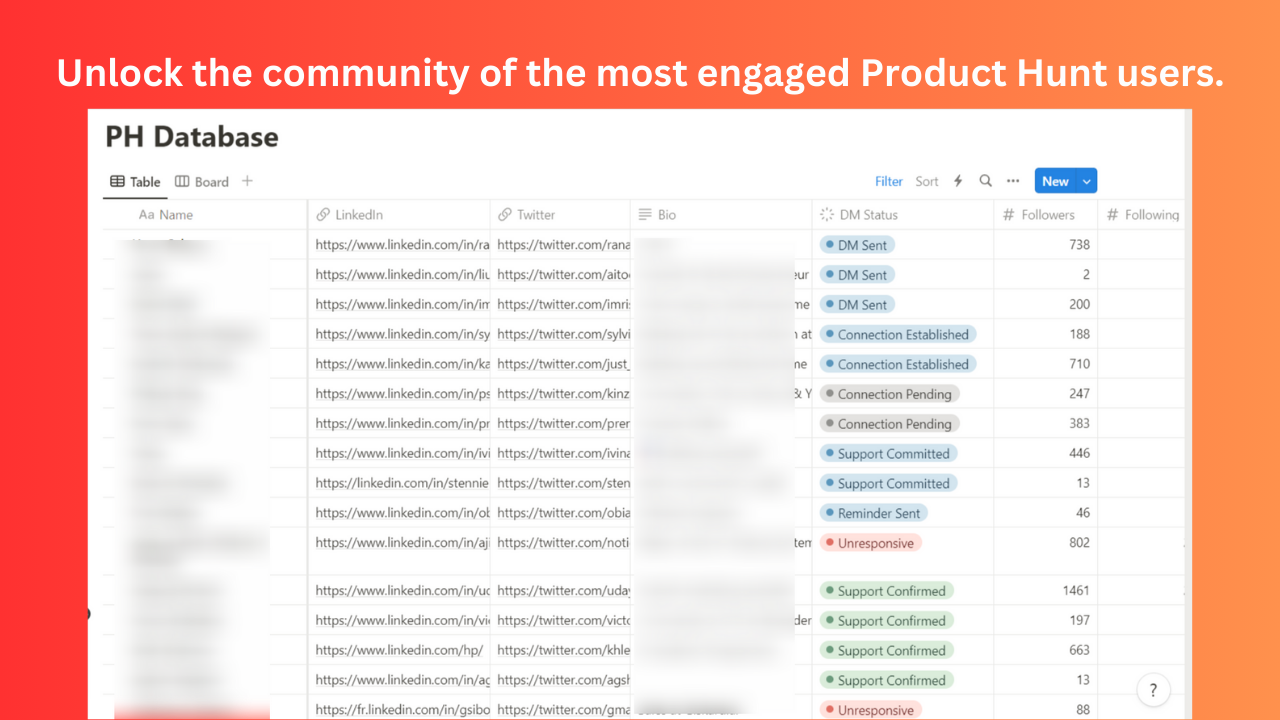
Task: Open the www.linkedin.com/hp/ link
Action: pos(399,650)
